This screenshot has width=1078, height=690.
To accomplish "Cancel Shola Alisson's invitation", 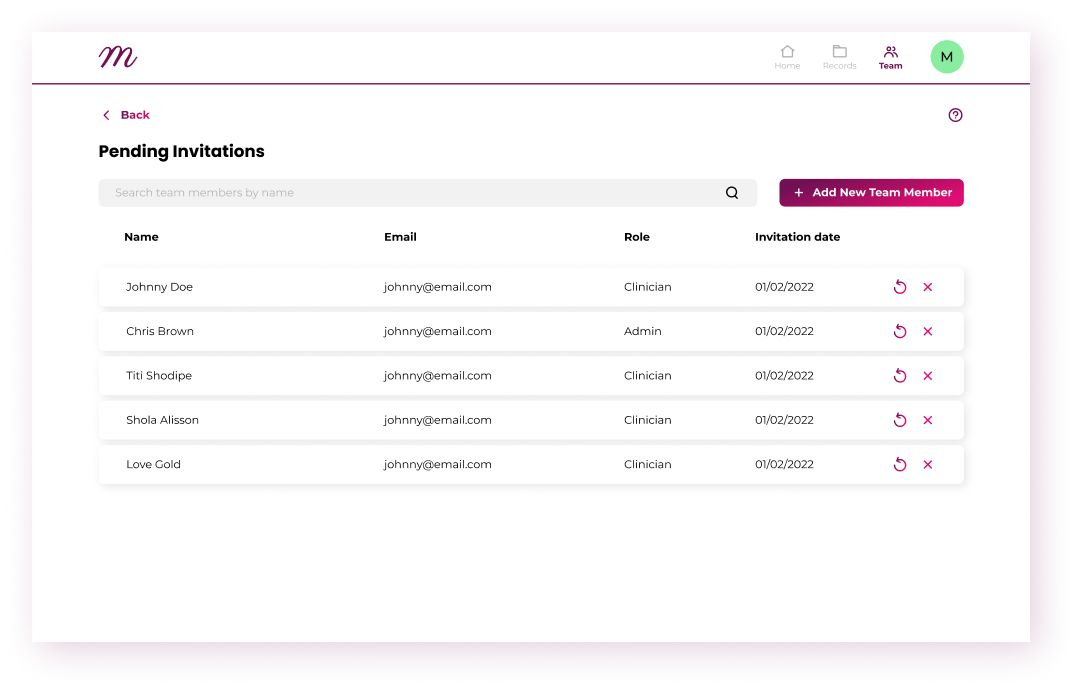I will (927, 420).
